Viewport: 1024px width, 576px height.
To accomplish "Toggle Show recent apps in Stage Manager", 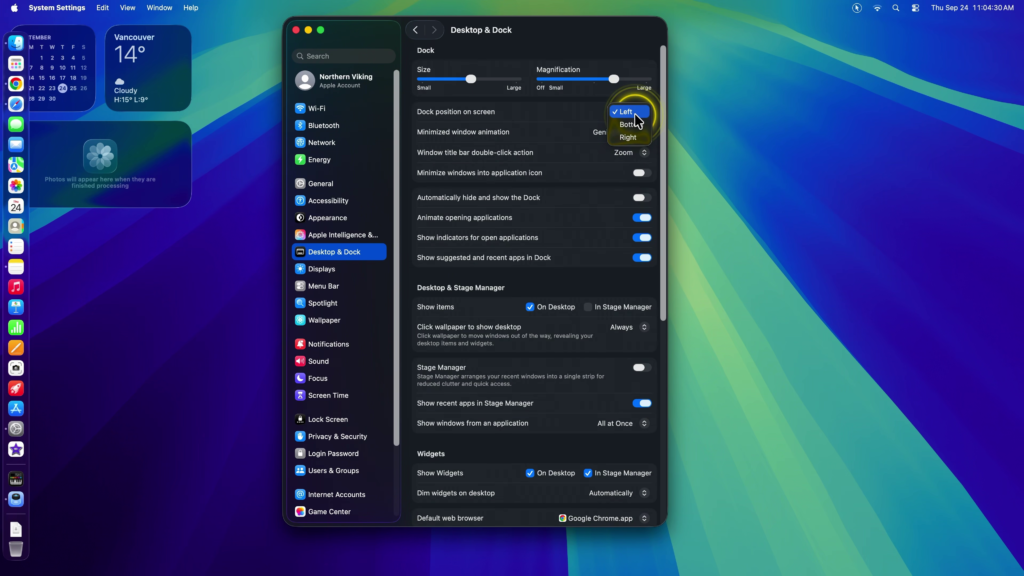I will 641,403.
